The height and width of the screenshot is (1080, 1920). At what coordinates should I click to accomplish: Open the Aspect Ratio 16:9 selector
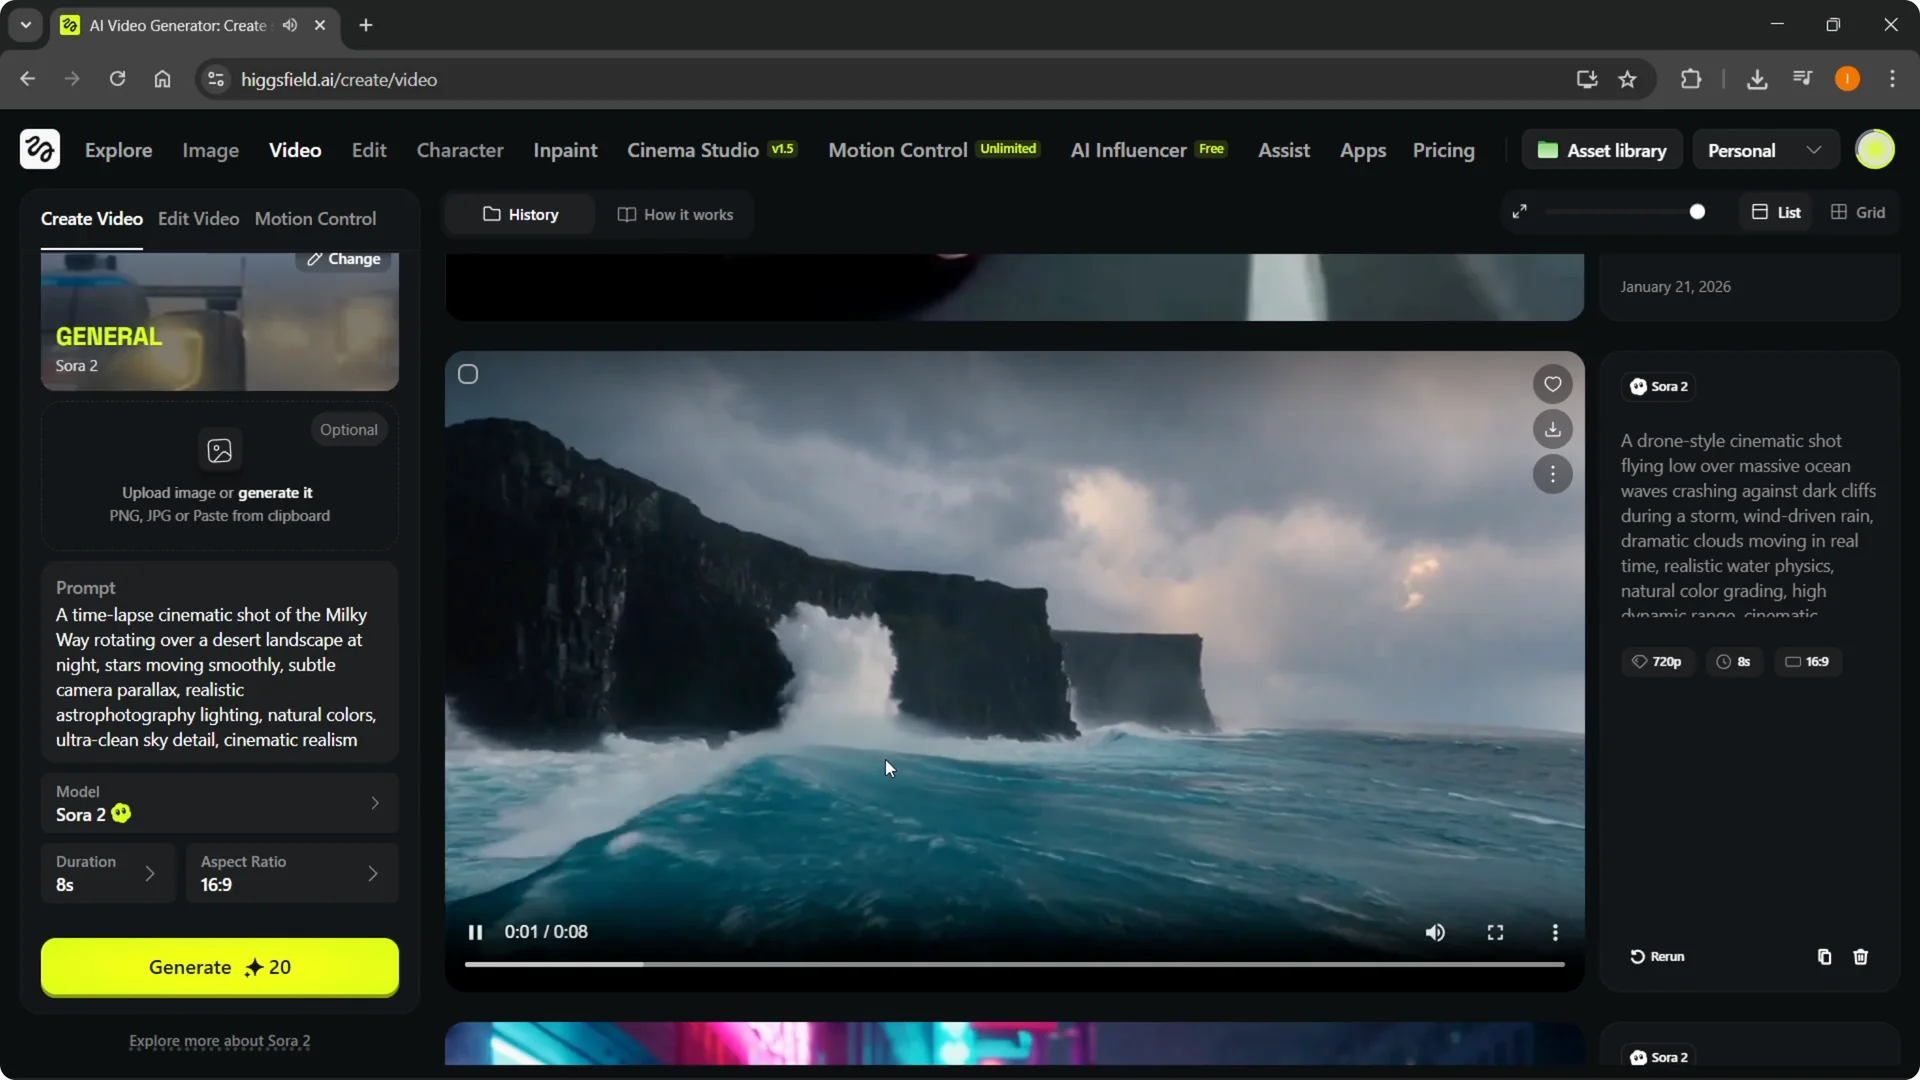291,873
